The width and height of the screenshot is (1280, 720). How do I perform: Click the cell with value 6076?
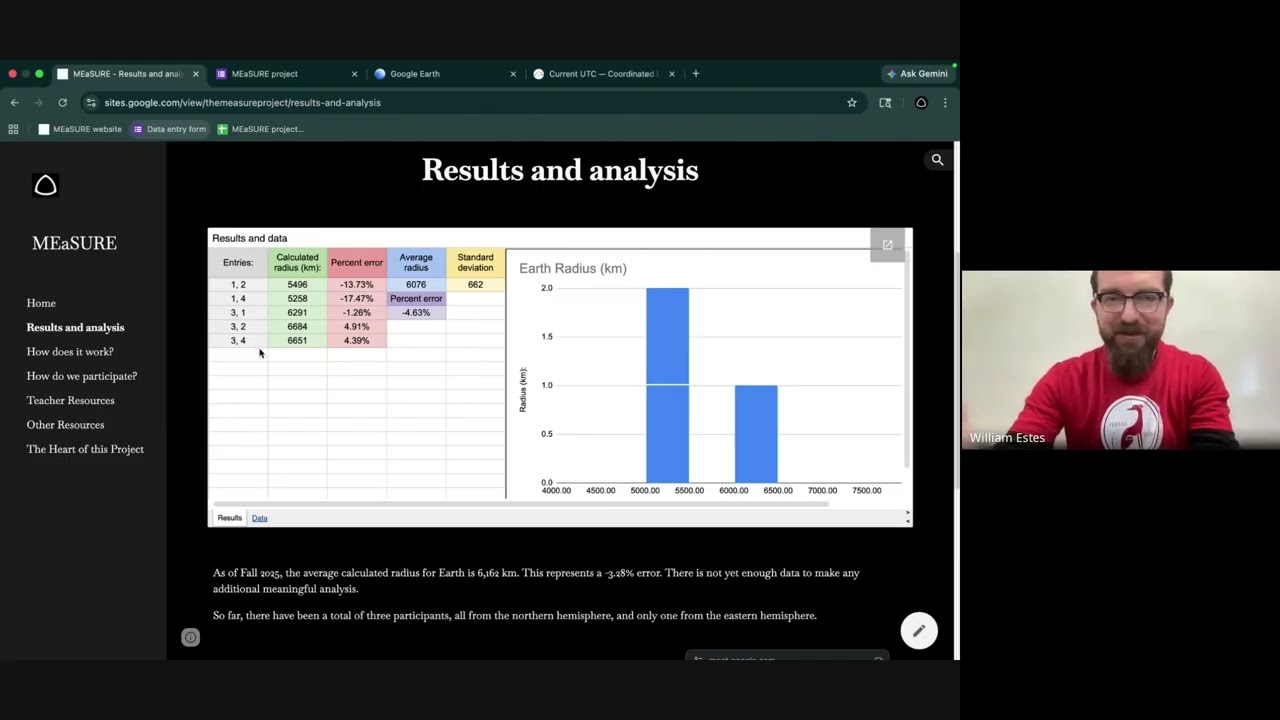[x=416, y=285]
